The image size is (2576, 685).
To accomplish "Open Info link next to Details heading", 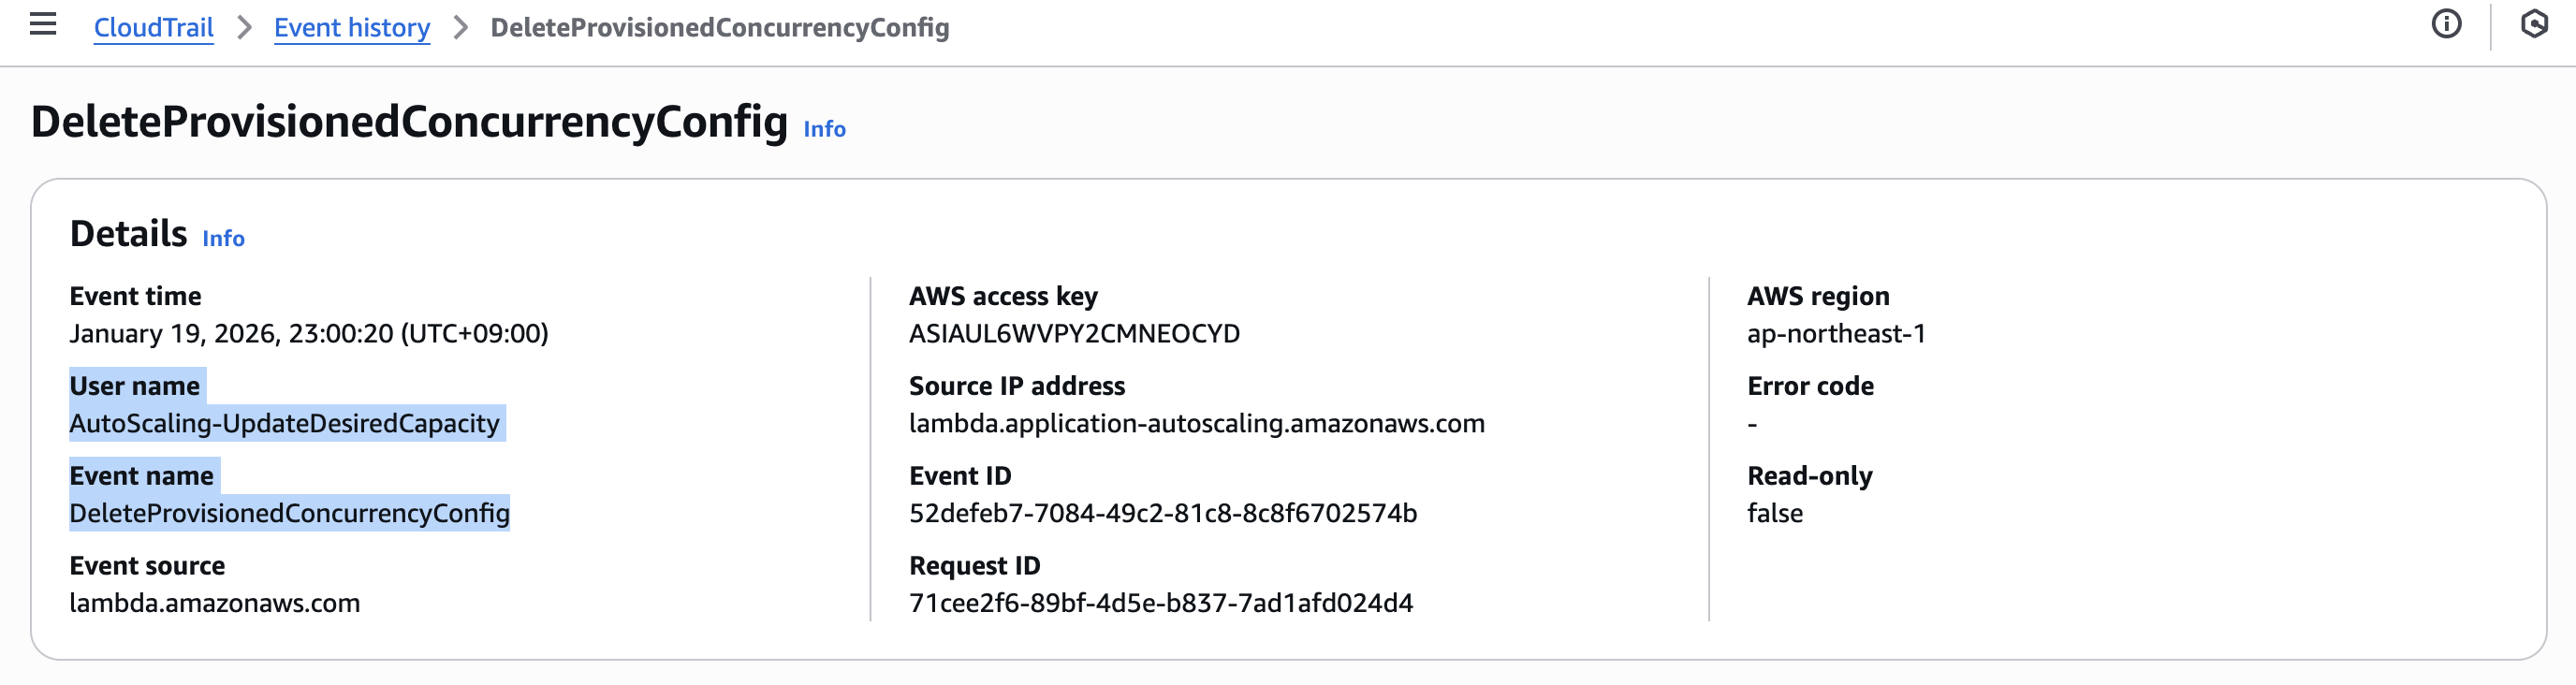I will (x=223, y=238).
